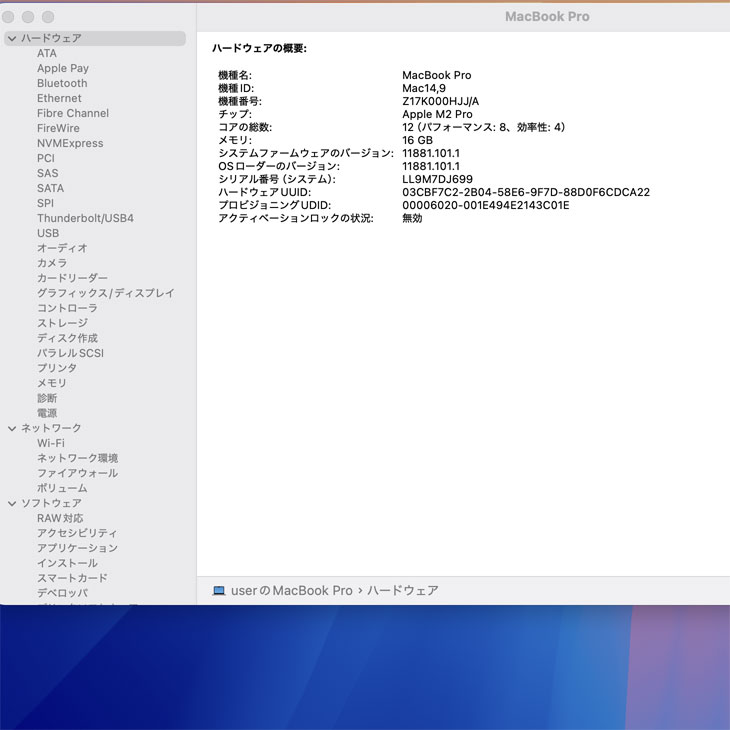730x730 pixels.
Task: Click the hardware UUID value
Action: [525, 192]
